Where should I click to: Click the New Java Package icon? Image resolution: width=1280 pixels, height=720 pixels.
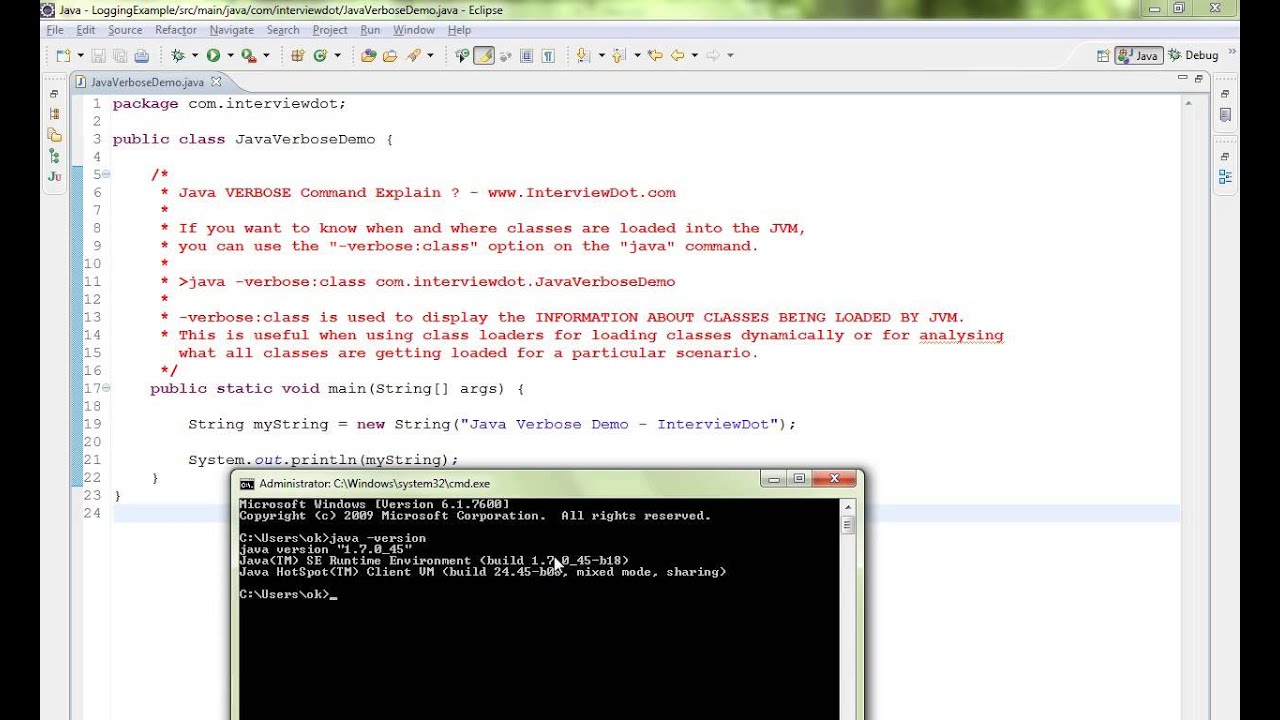coord(297,56)
